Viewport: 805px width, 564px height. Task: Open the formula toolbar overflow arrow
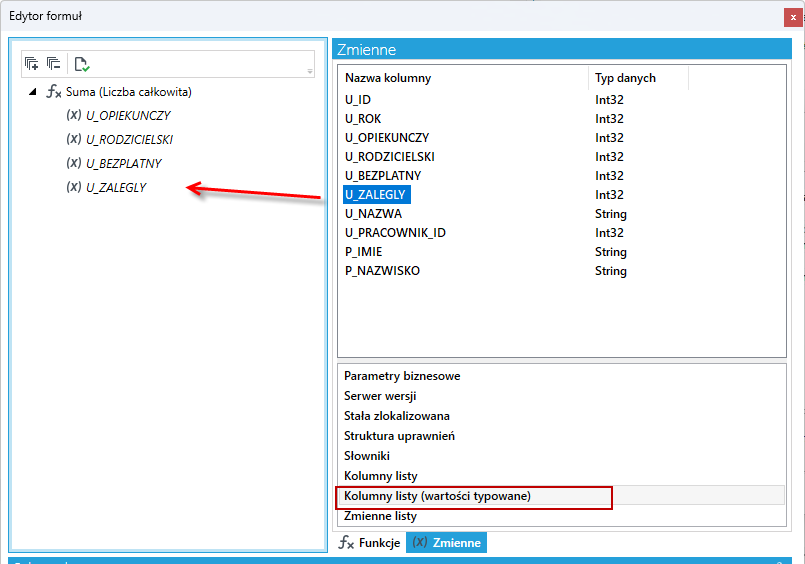[x=310, y=71]
